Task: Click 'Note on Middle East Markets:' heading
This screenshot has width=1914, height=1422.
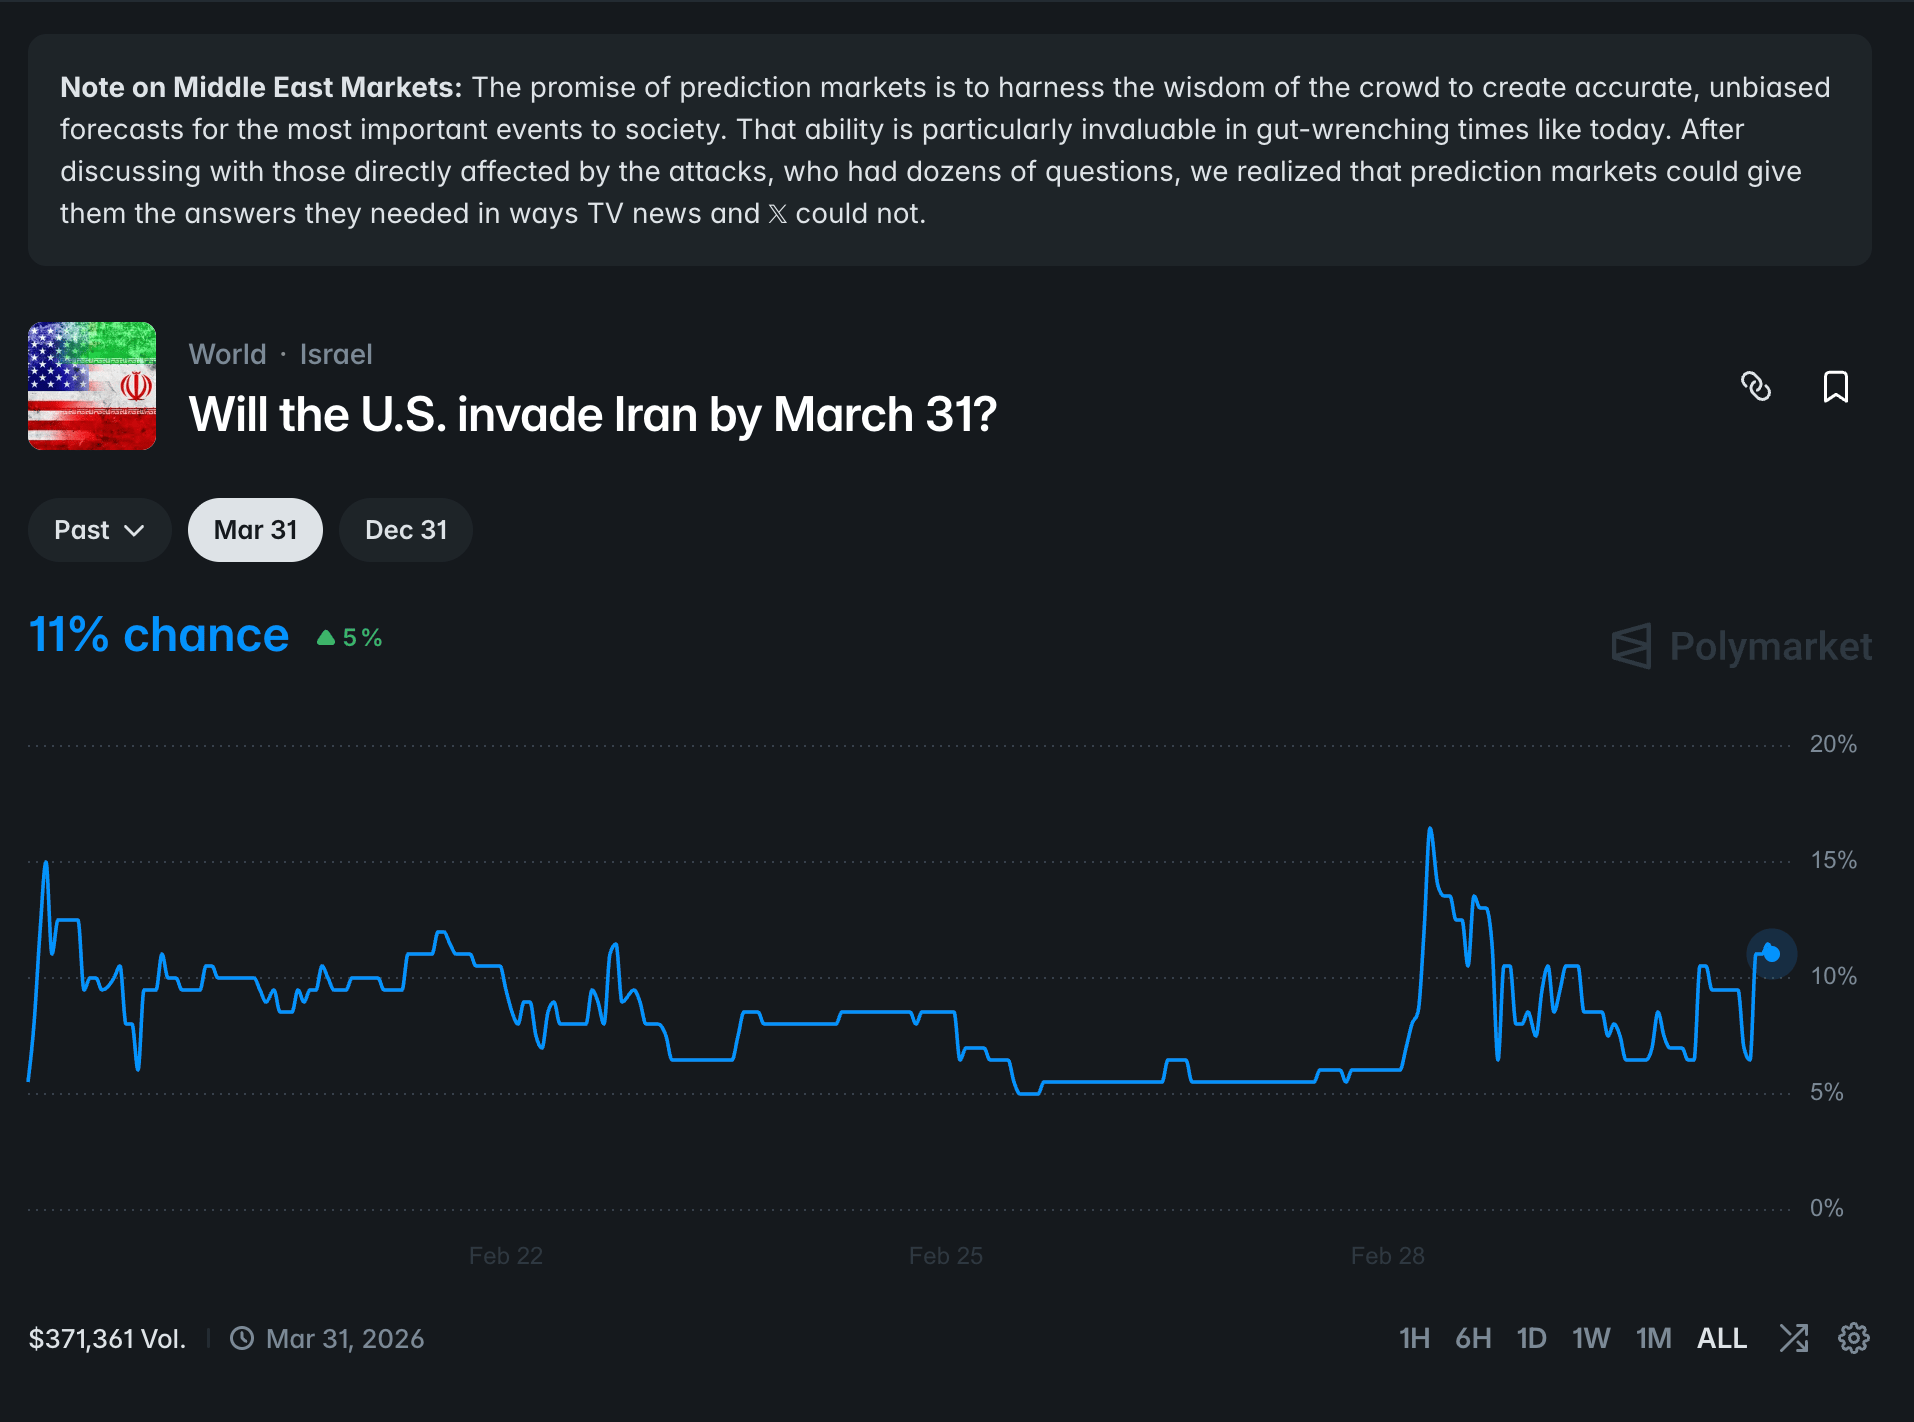Action: (x=261, y=87)
